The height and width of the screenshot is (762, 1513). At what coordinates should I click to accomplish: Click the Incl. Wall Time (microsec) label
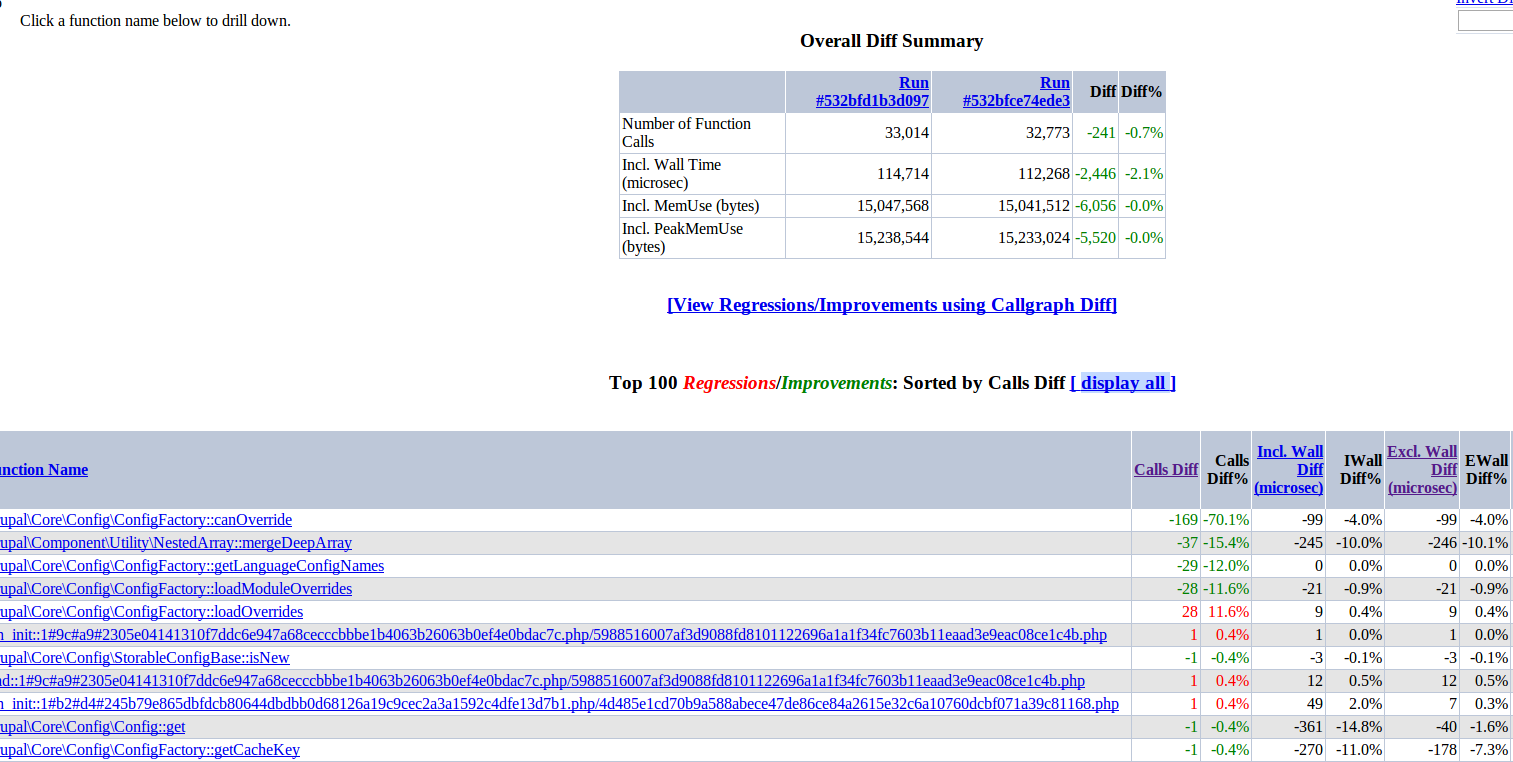click(x=671, y=174)
